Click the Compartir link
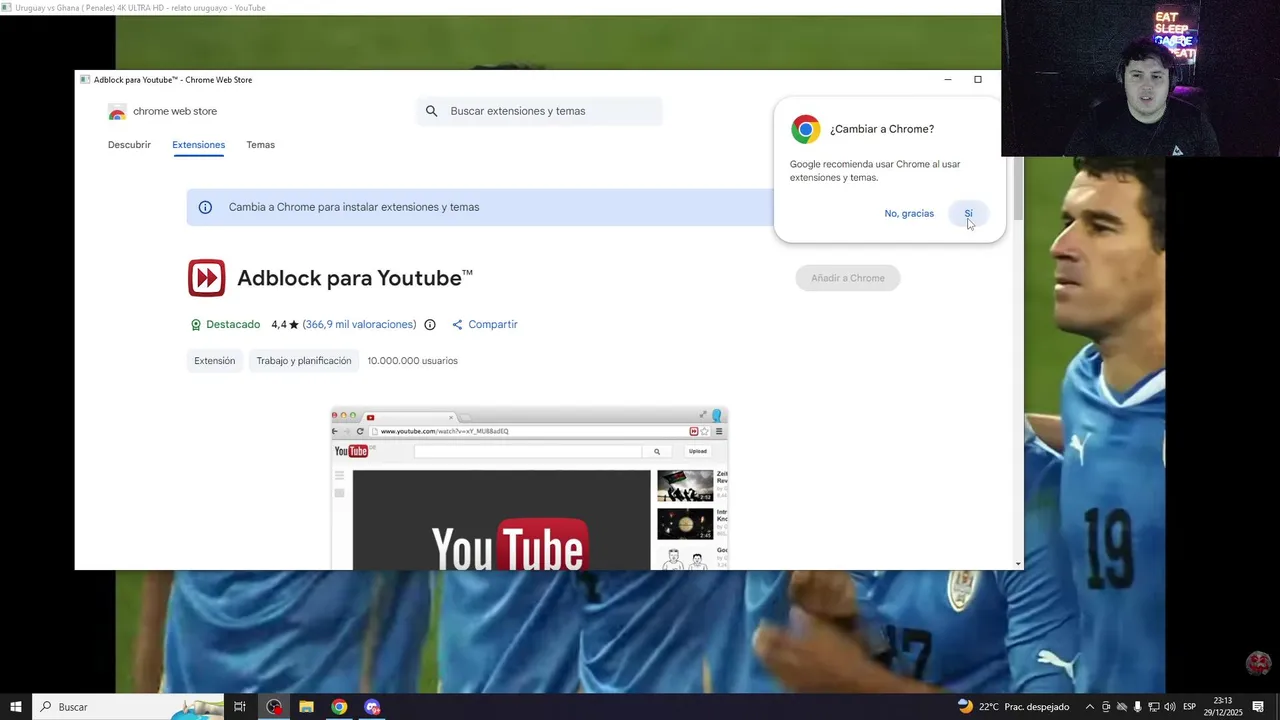This screenshot has width=1280, height=720. click(x=493, y=325)
